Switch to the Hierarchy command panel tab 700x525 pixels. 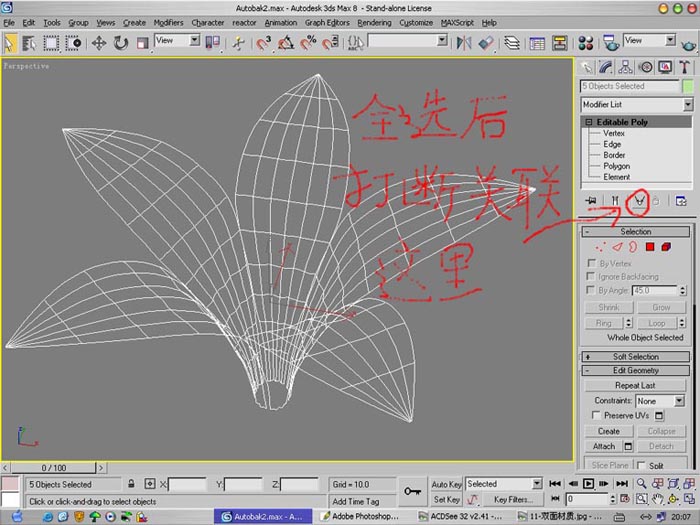coord(625,67)
